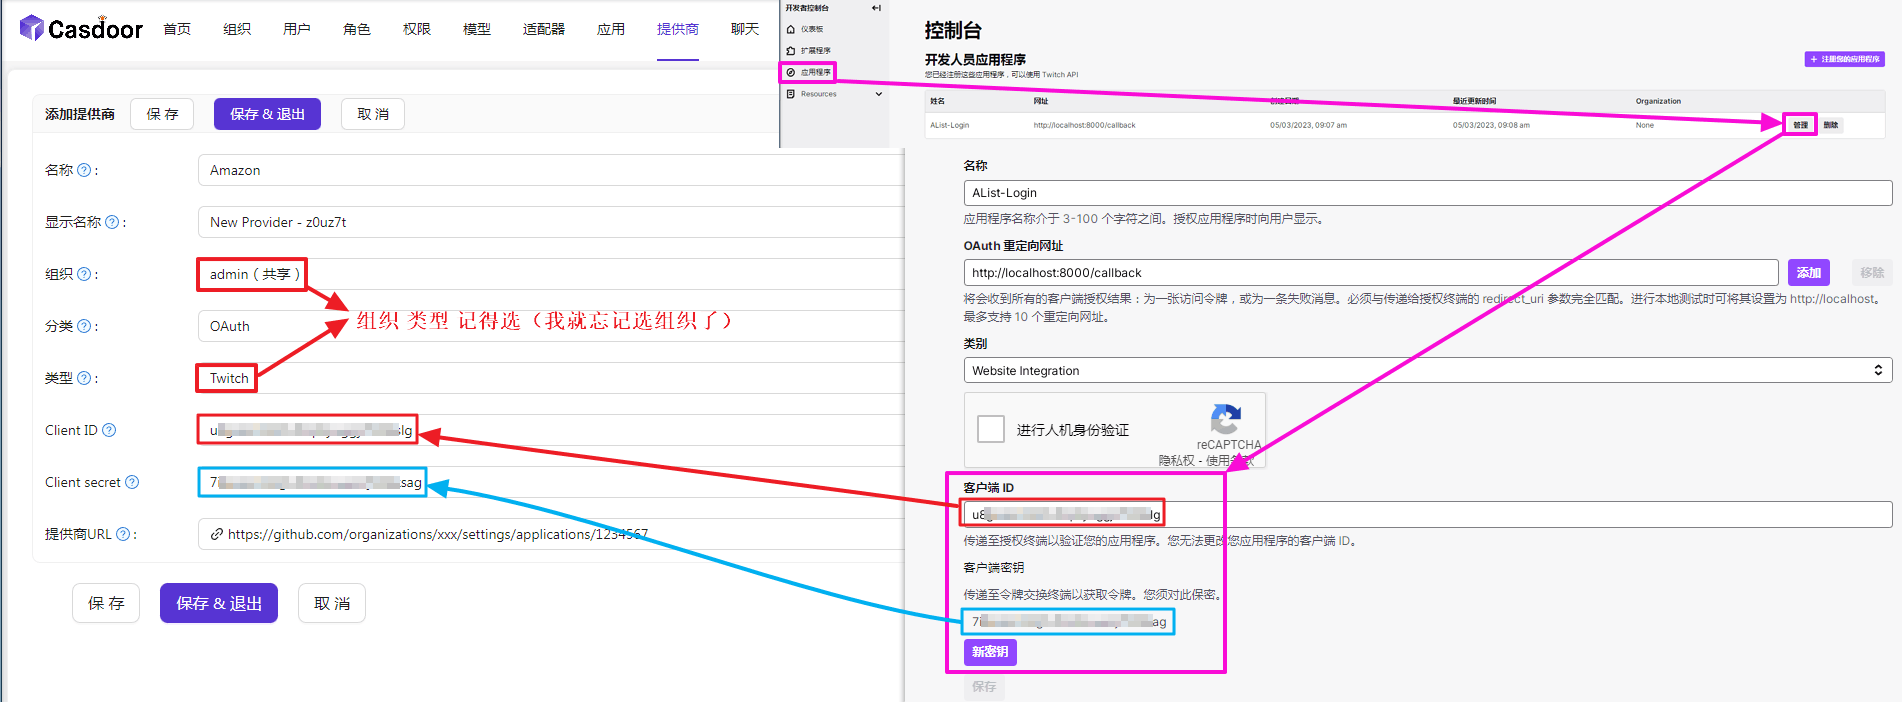Click help icon beside Client ID label
Viewport: 1902px width, 702px height.
click(x=109, y=430)
